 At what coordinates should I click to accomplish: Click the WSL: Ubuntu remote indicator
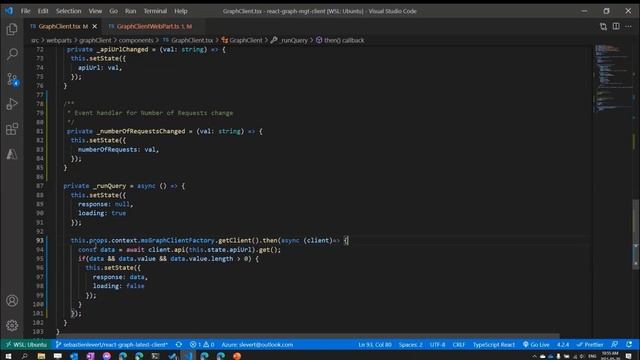point(26,344)
